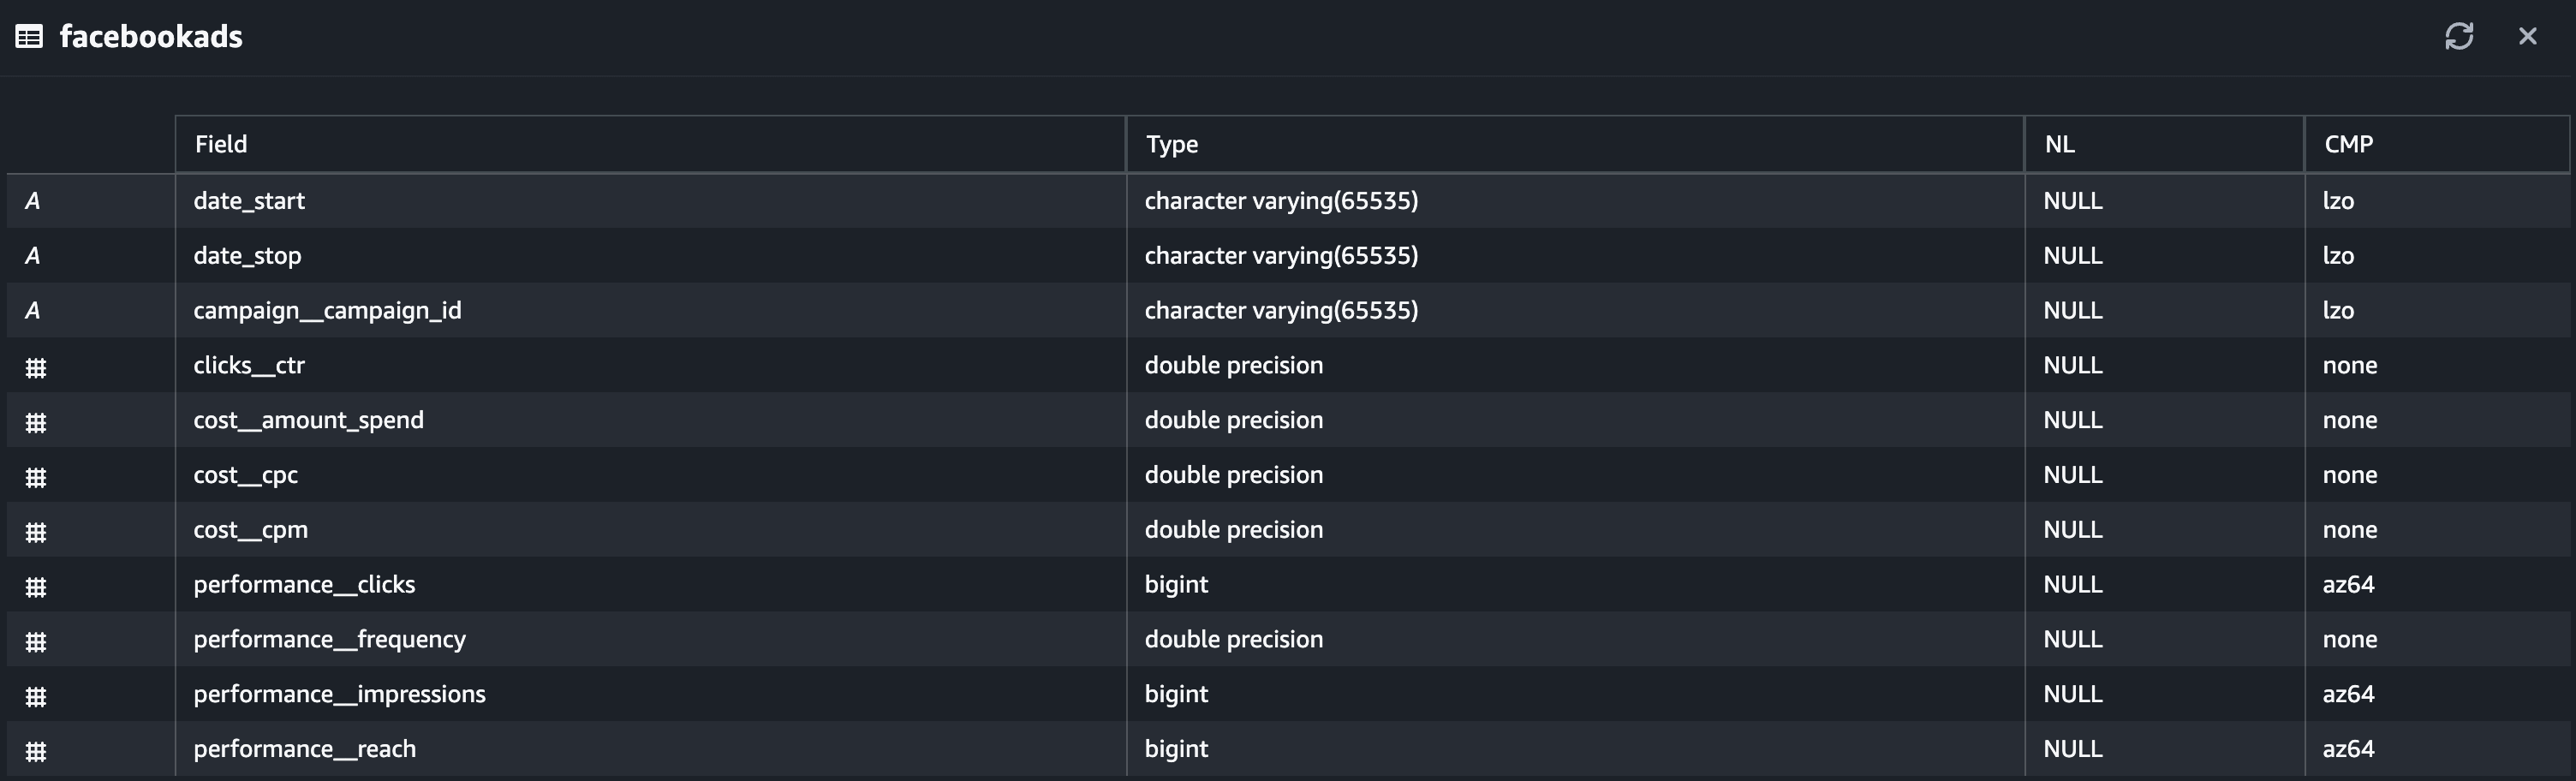The width and height of the screenshot is (2576, 781).
Task: Select the performance__impressions field name
Action: point(340,694)
